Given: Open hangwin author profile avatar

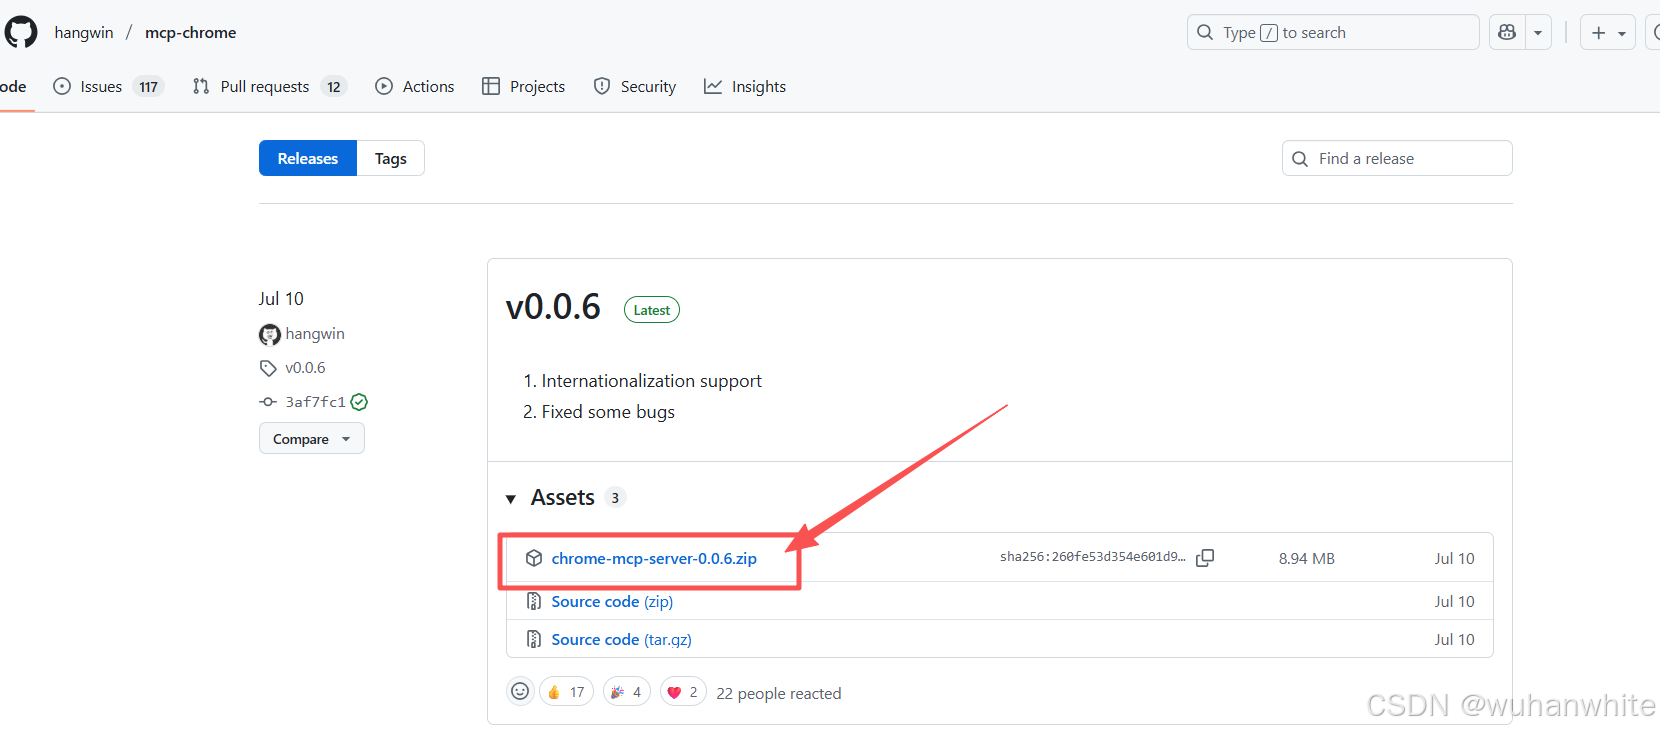Looking at the screenshot, I should click(x=270, y=334).
